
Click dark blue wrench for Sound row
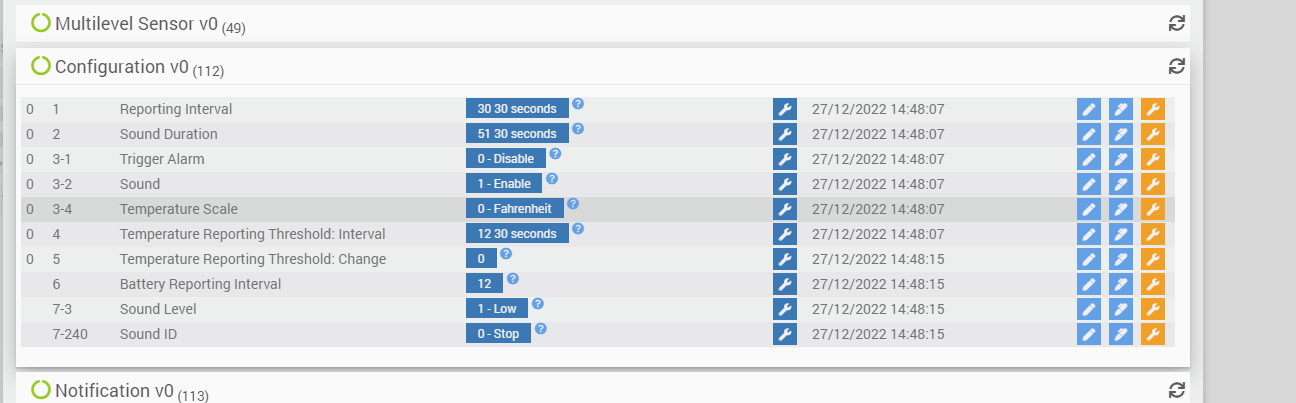click(x=785, y=184)
